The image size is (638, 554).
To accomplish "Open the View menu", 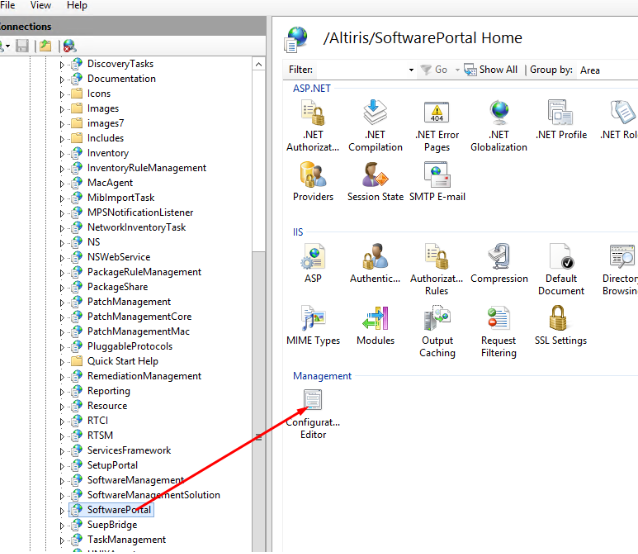I will [x=40, y=6].
